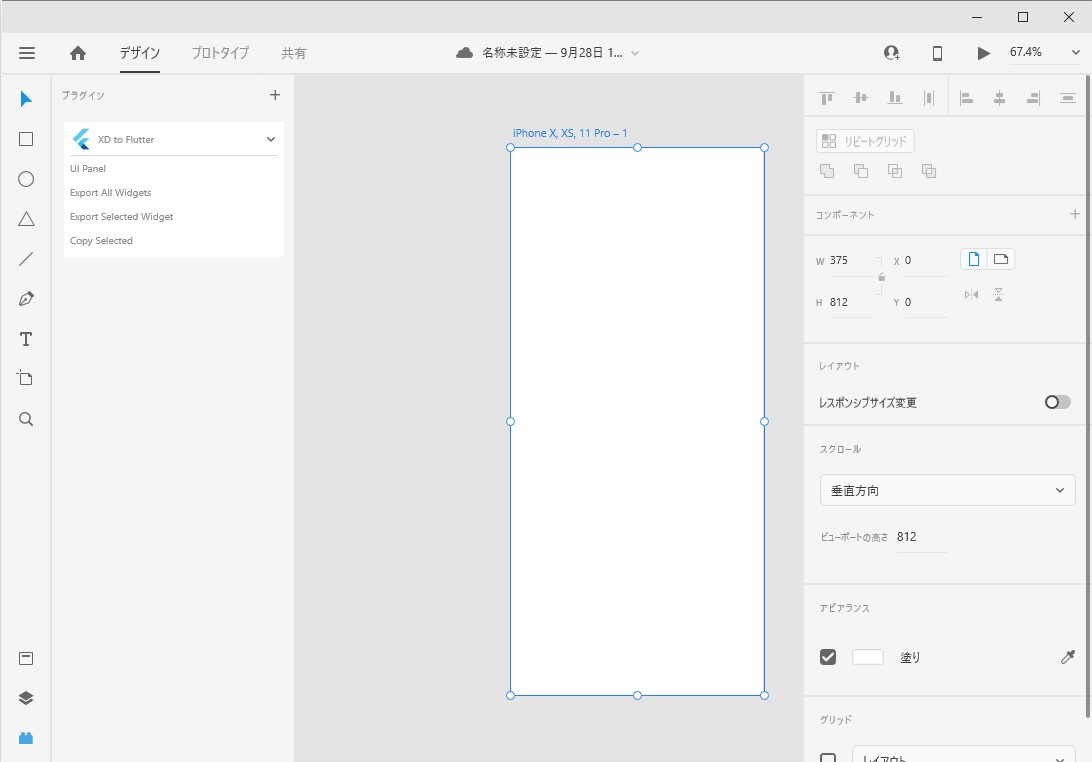
Task: Click Export Selected Widget
Action: 121,217
